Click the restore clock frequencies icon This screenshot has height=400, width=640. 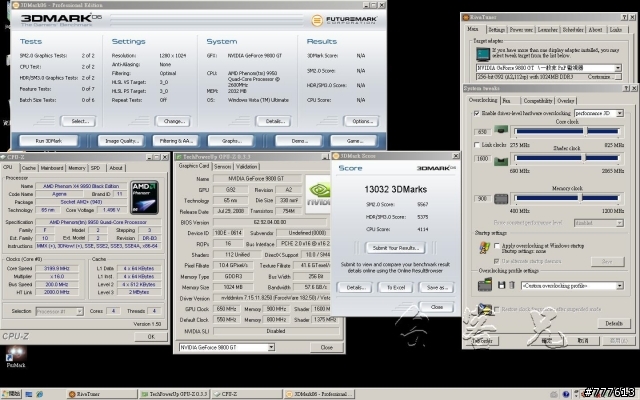pyautogui.click(x=485, y=309)
